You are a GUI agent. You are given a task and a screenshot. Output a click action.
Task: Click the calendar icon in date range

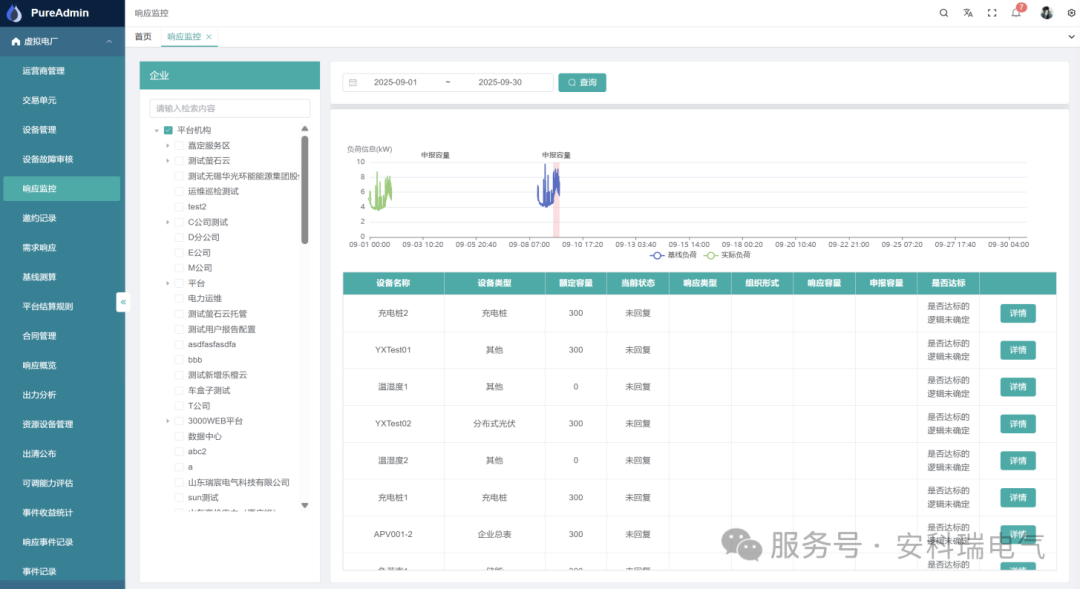tap(352, 83)
